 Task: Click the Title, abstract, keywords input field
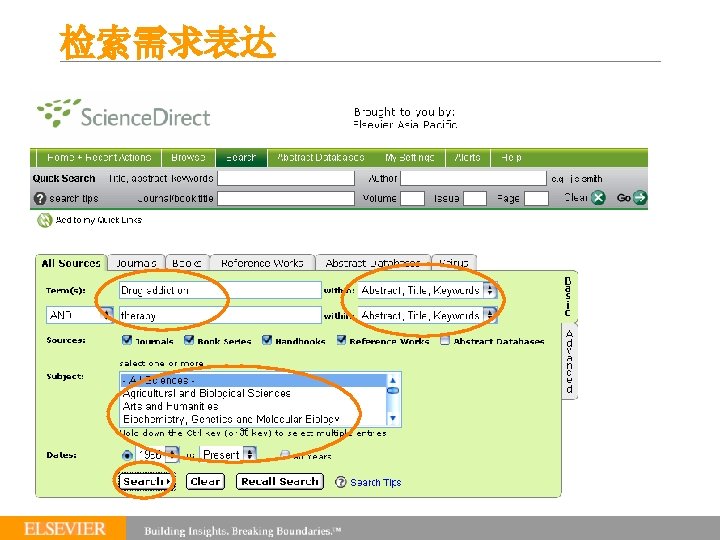point(286,178)
